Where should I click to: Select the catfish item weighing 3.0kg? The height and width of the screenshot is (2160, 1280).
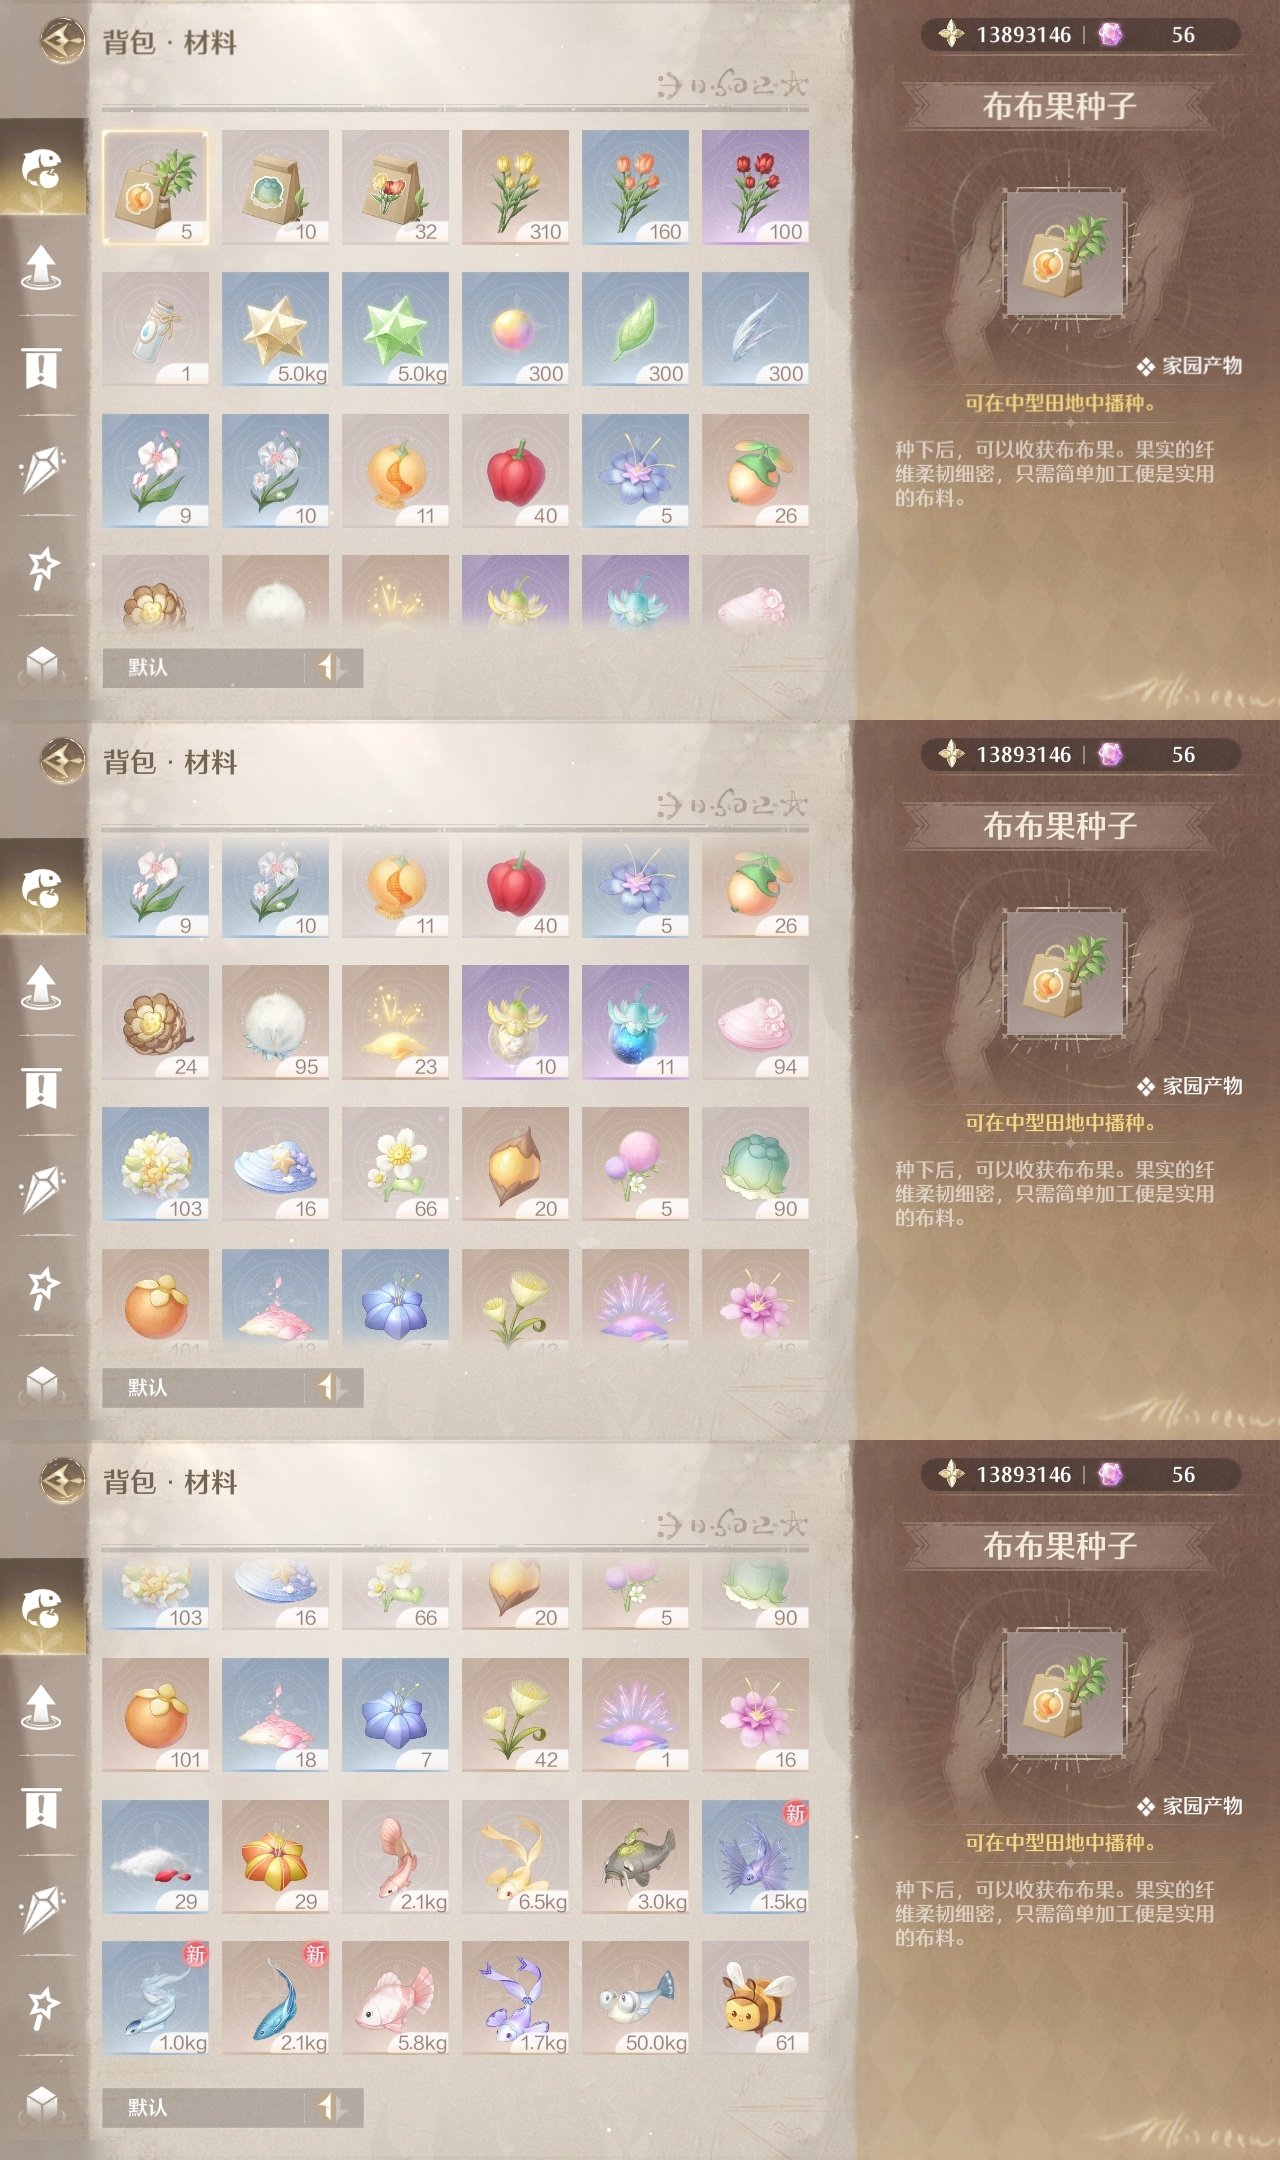click(635, 1857)
